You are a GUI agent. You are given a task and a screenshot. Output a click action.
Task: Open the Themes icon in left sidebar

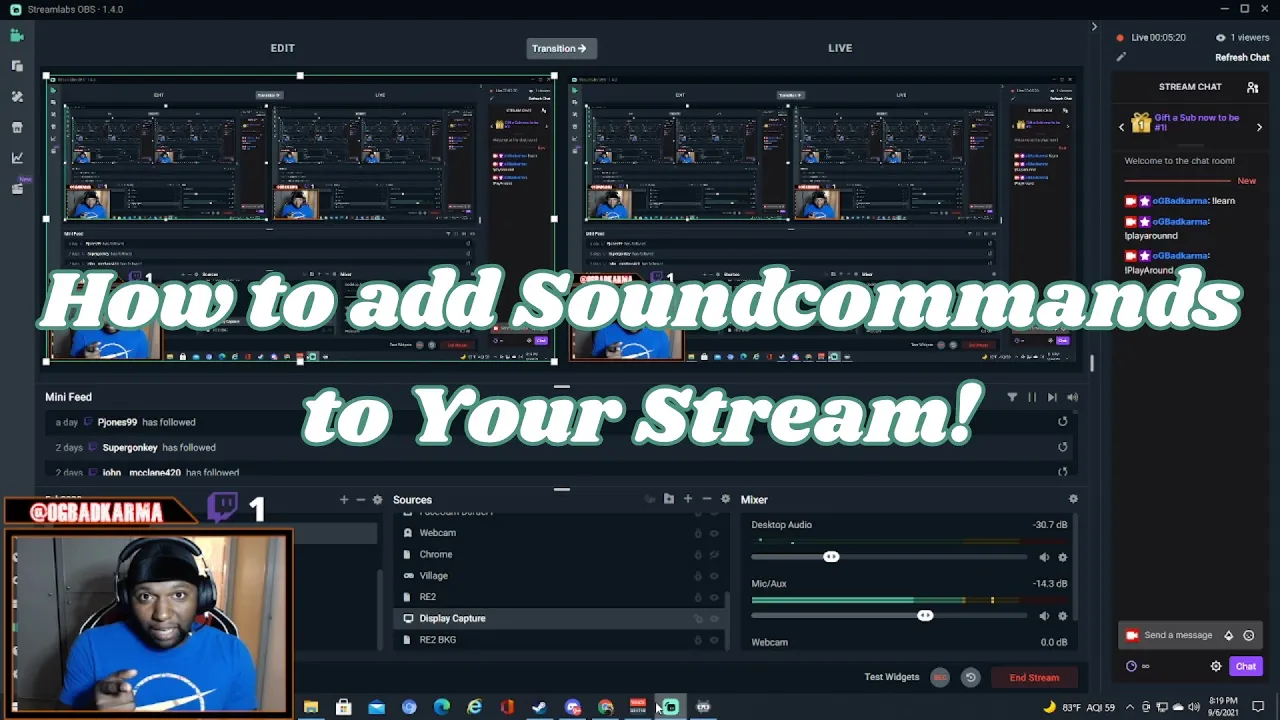[17, 97]
